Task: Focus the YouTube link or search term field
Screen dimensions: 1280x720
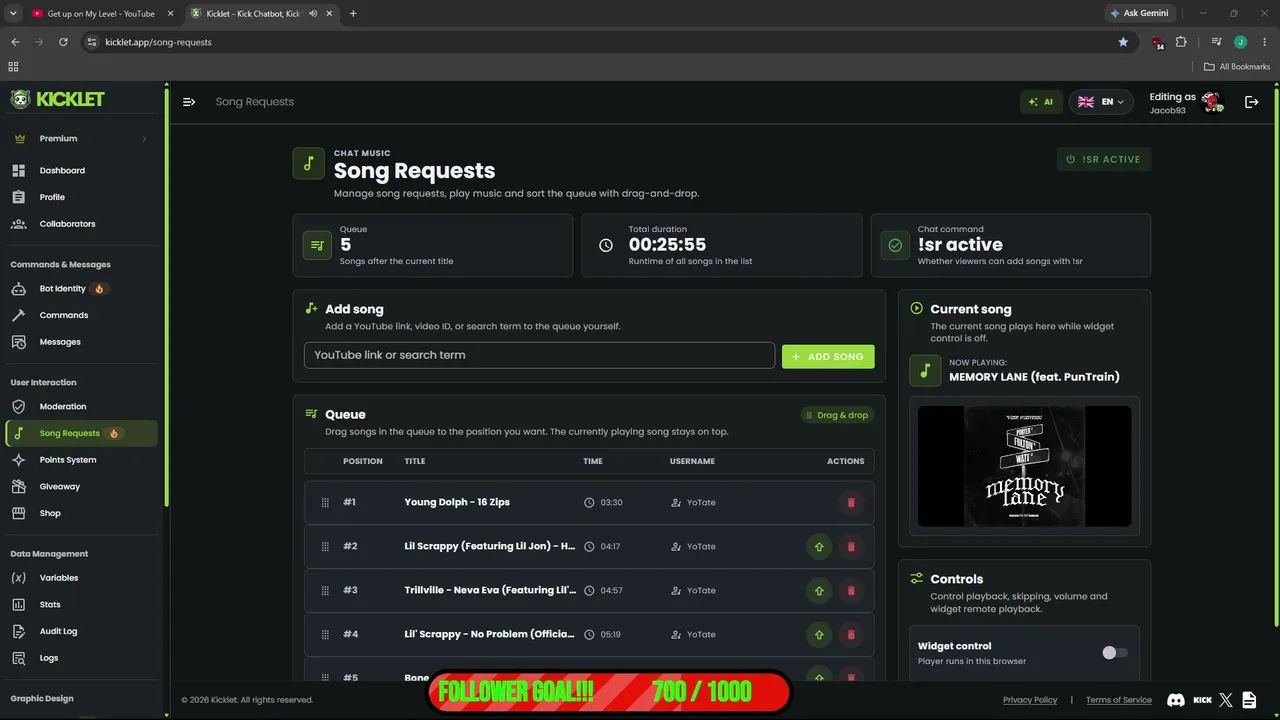Action: tap(539, 355)
